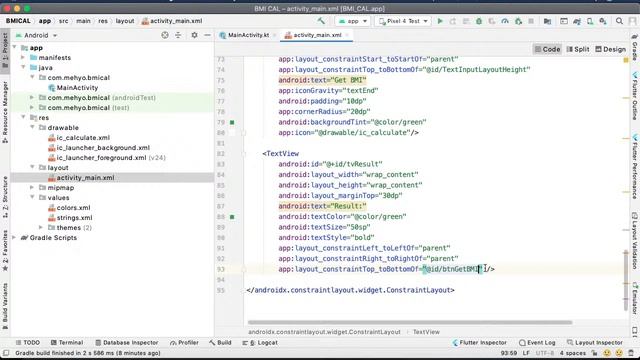
Task: Click the green color gutter swatch on line 79
Action: [232, 122]
